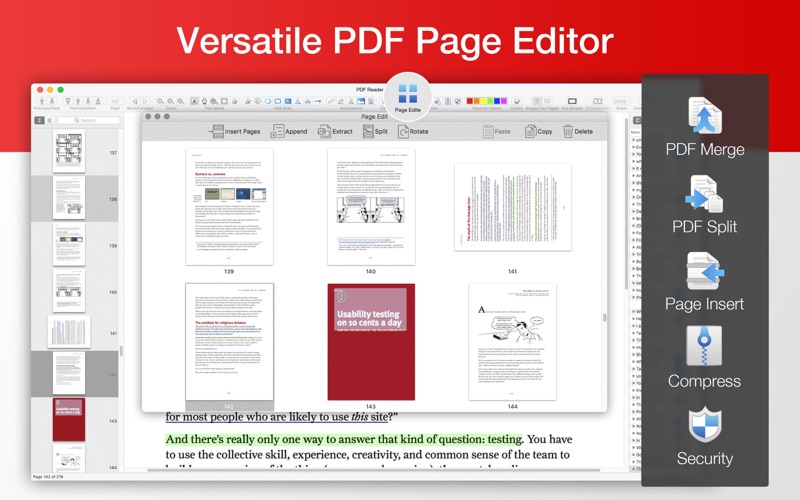800x500 pixels.
Task: Click the green highlighted sentence in document
Action: pos(344,439)
